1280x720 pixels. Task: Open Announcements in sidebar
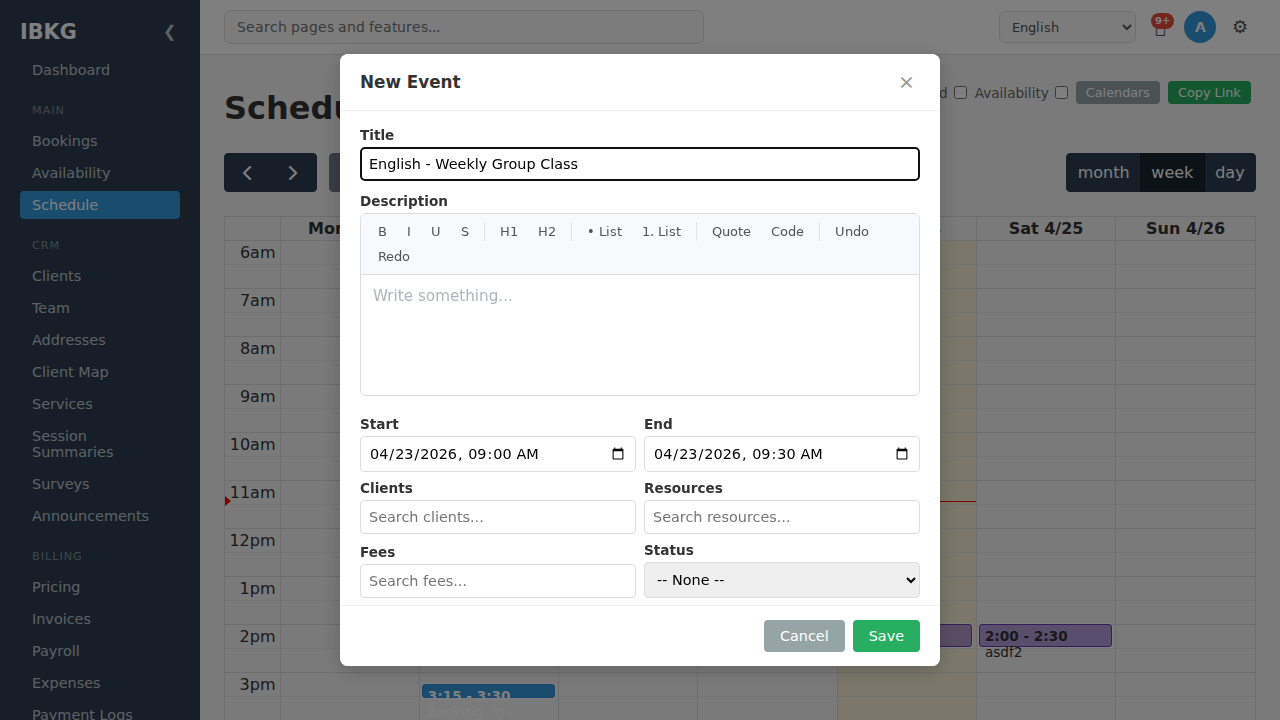100,516
